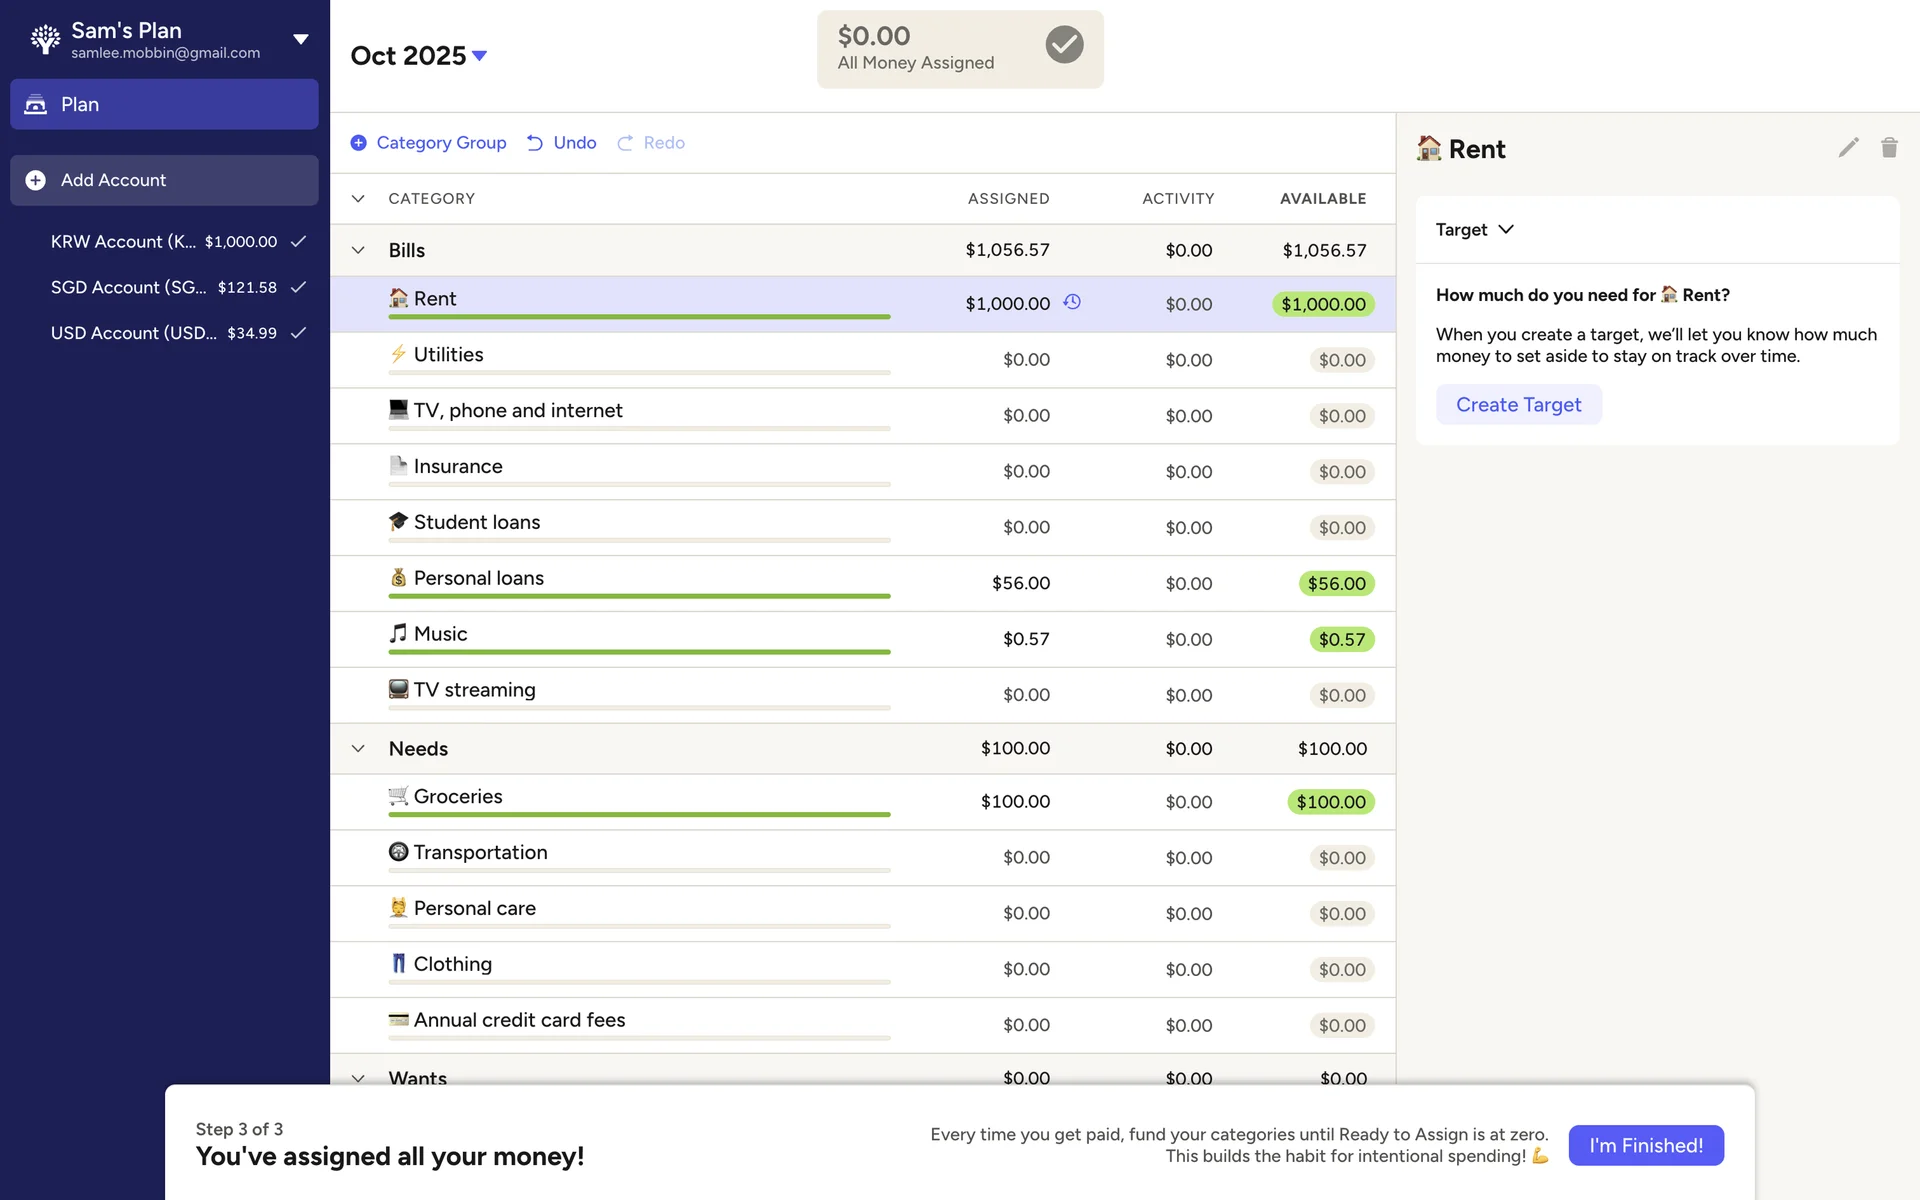Open the Sam's Plan account menu
1920x1200 pixels.
tap(300, 39)
